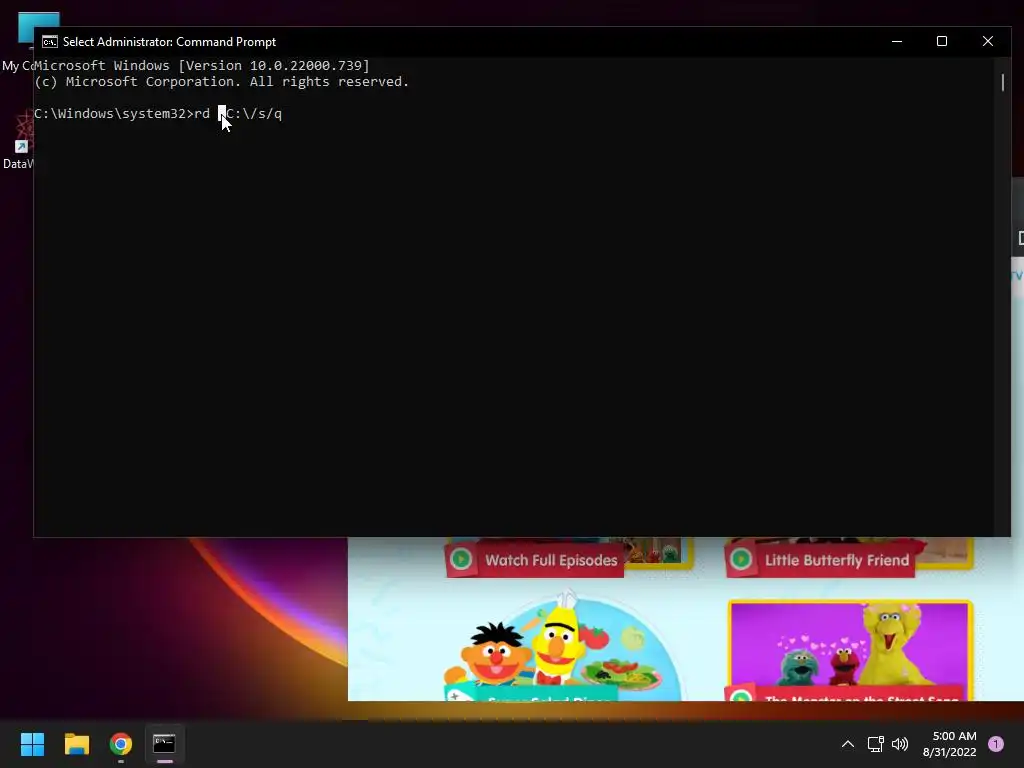Open the notification count badge

[996, 744]
